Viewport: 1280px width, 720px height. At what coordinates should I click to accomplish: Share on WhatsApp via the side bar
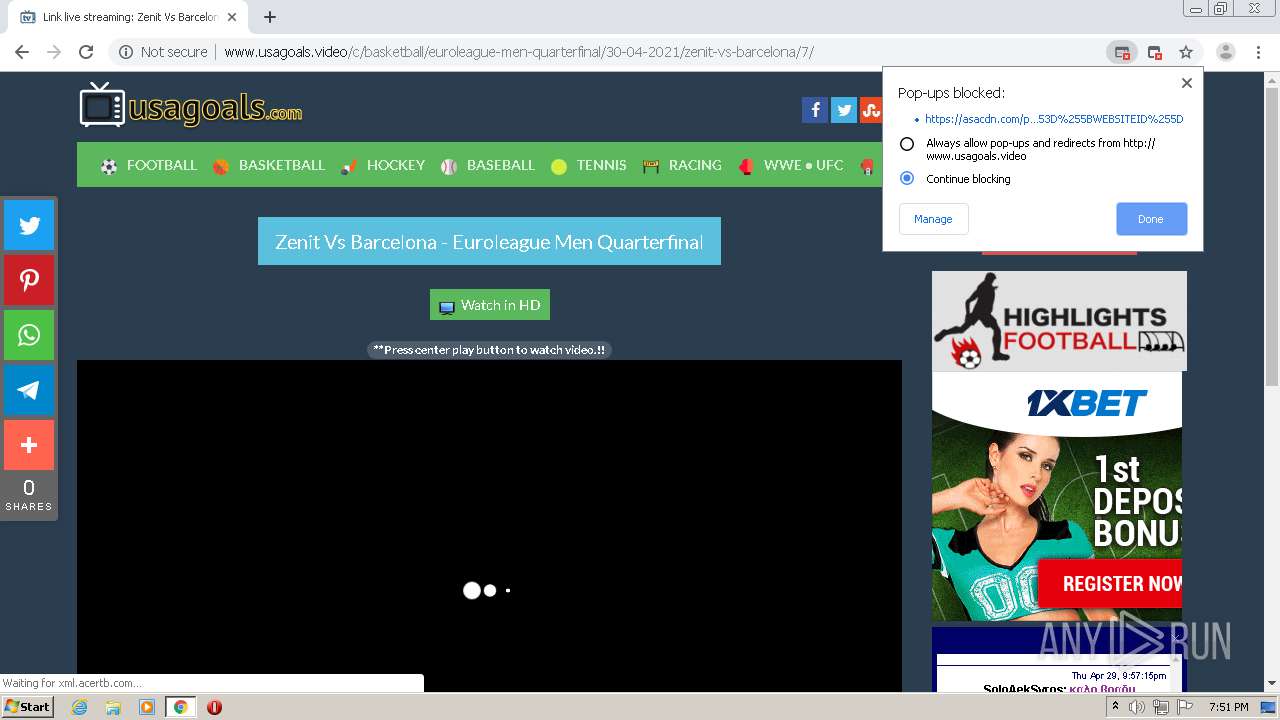[x=29, y=335]
